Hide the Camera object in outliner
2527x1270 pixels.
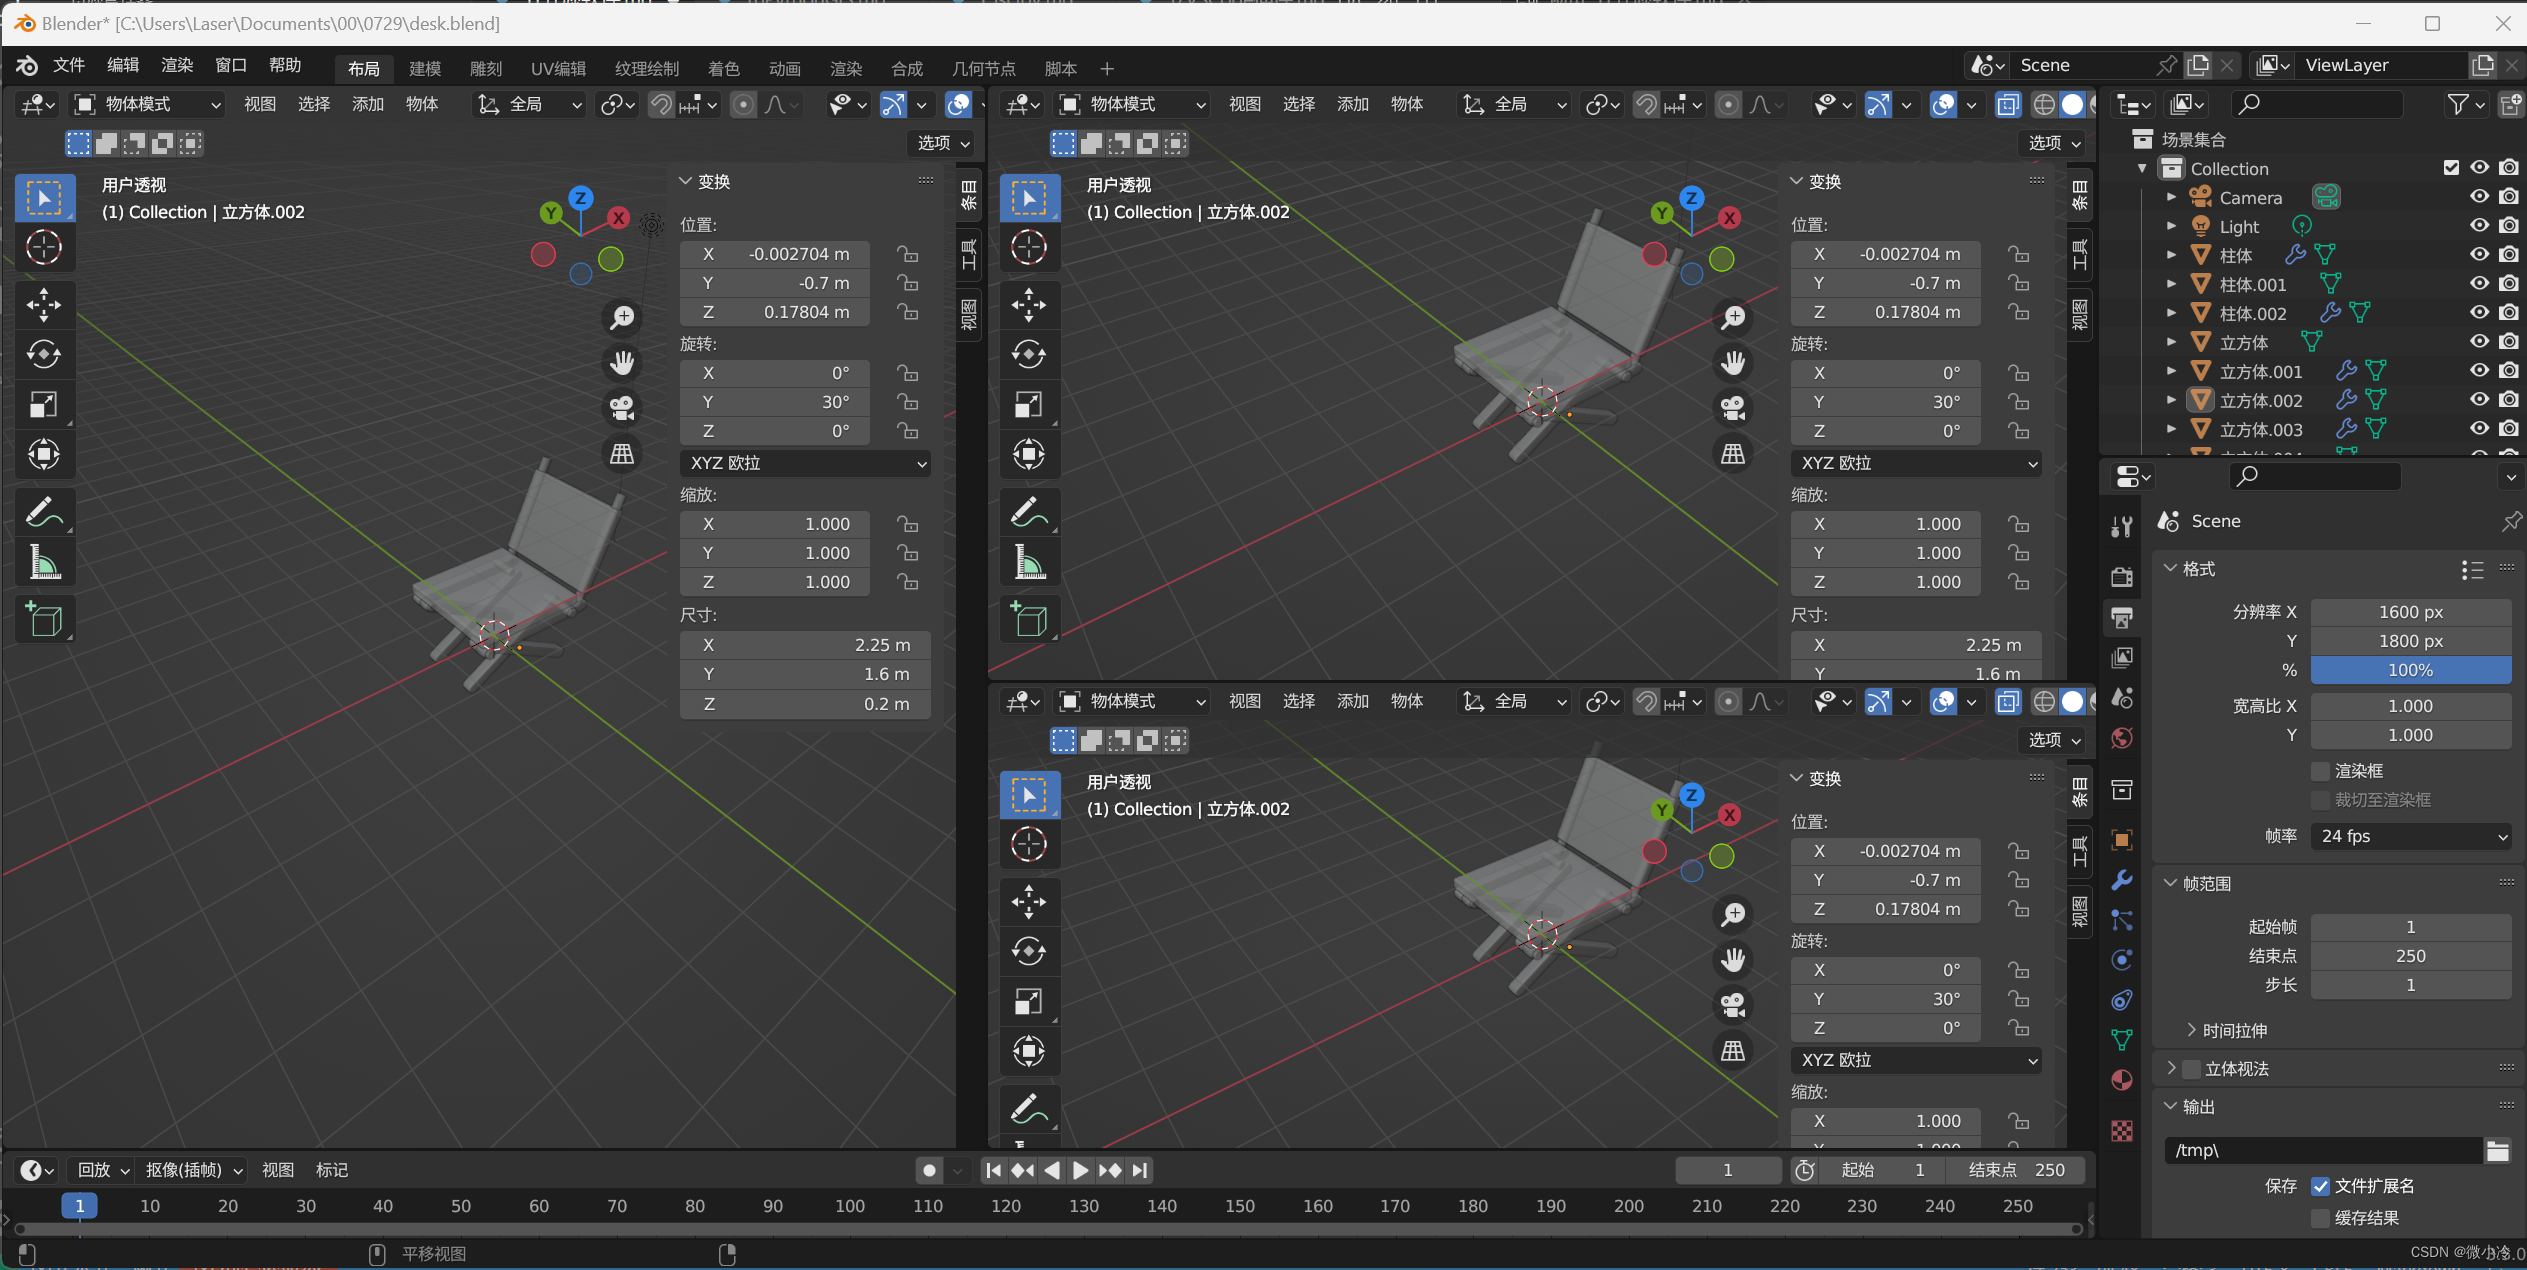[x=2479, y=197]
